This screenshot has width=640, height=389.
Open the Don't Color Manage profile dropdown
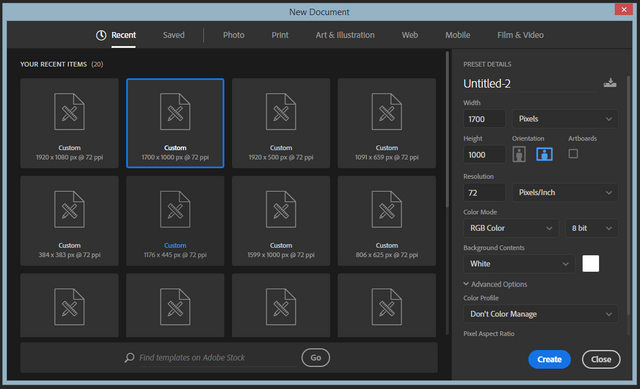click(541, 314)
